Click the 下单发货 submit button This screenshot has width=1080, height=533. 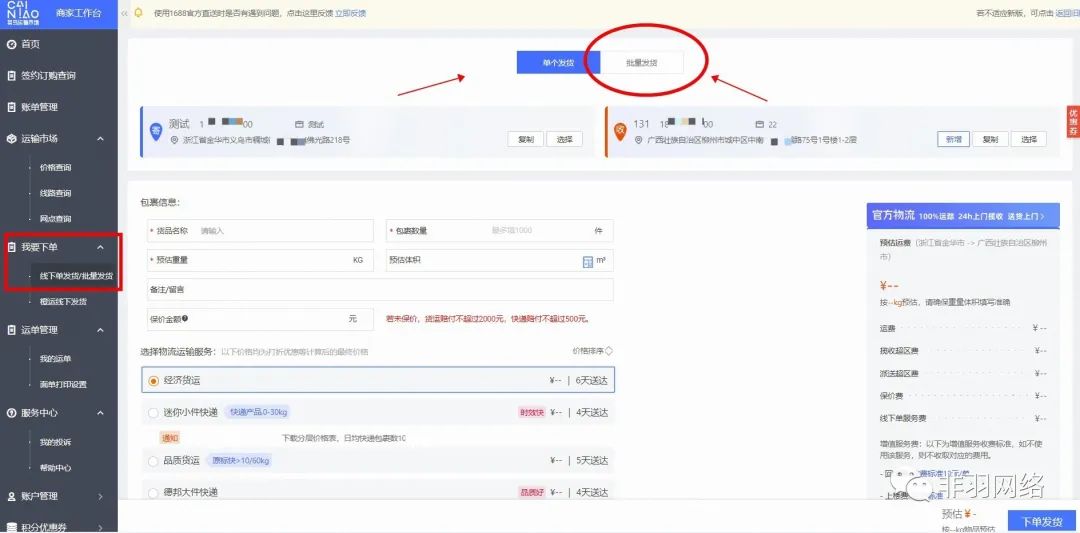1035,522
